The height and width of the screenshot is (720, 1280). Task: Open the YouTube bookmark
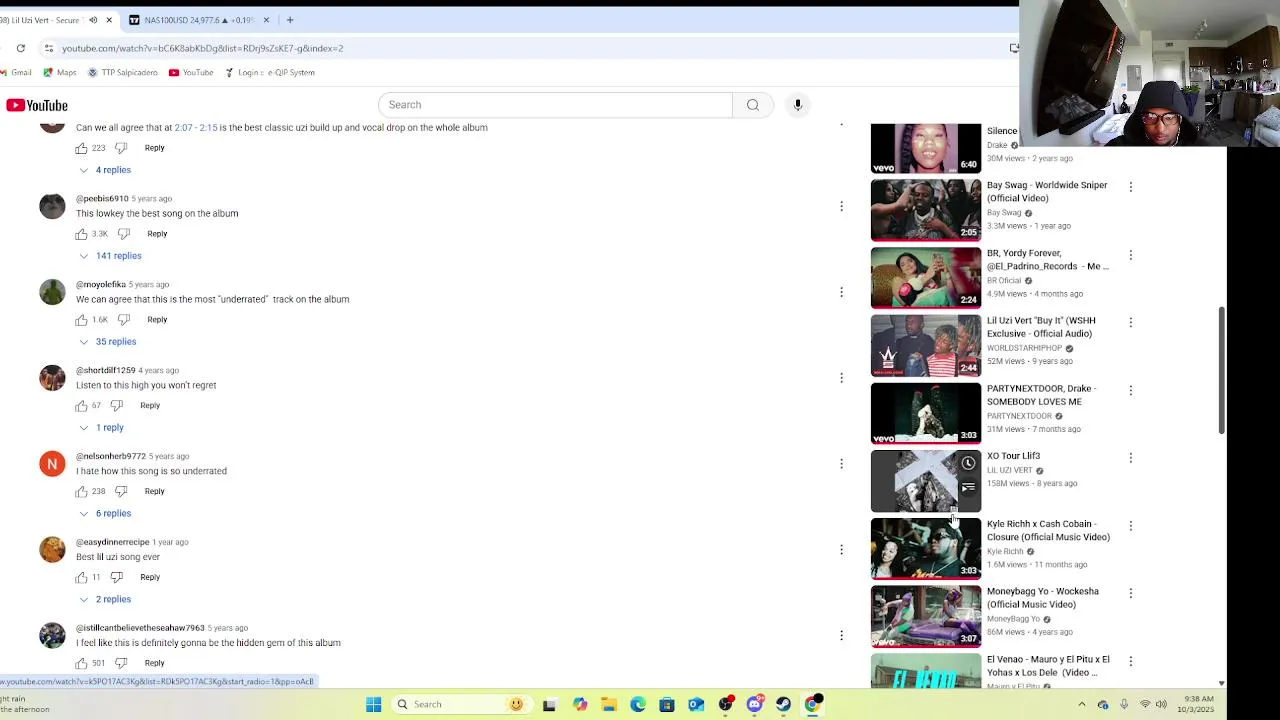(x=191, y=73)
